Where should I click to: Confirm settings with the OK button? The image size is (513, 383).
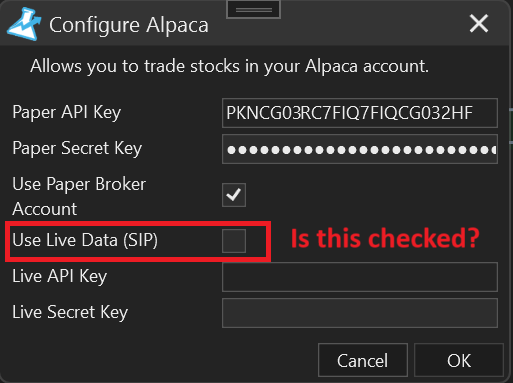(459, 360)
